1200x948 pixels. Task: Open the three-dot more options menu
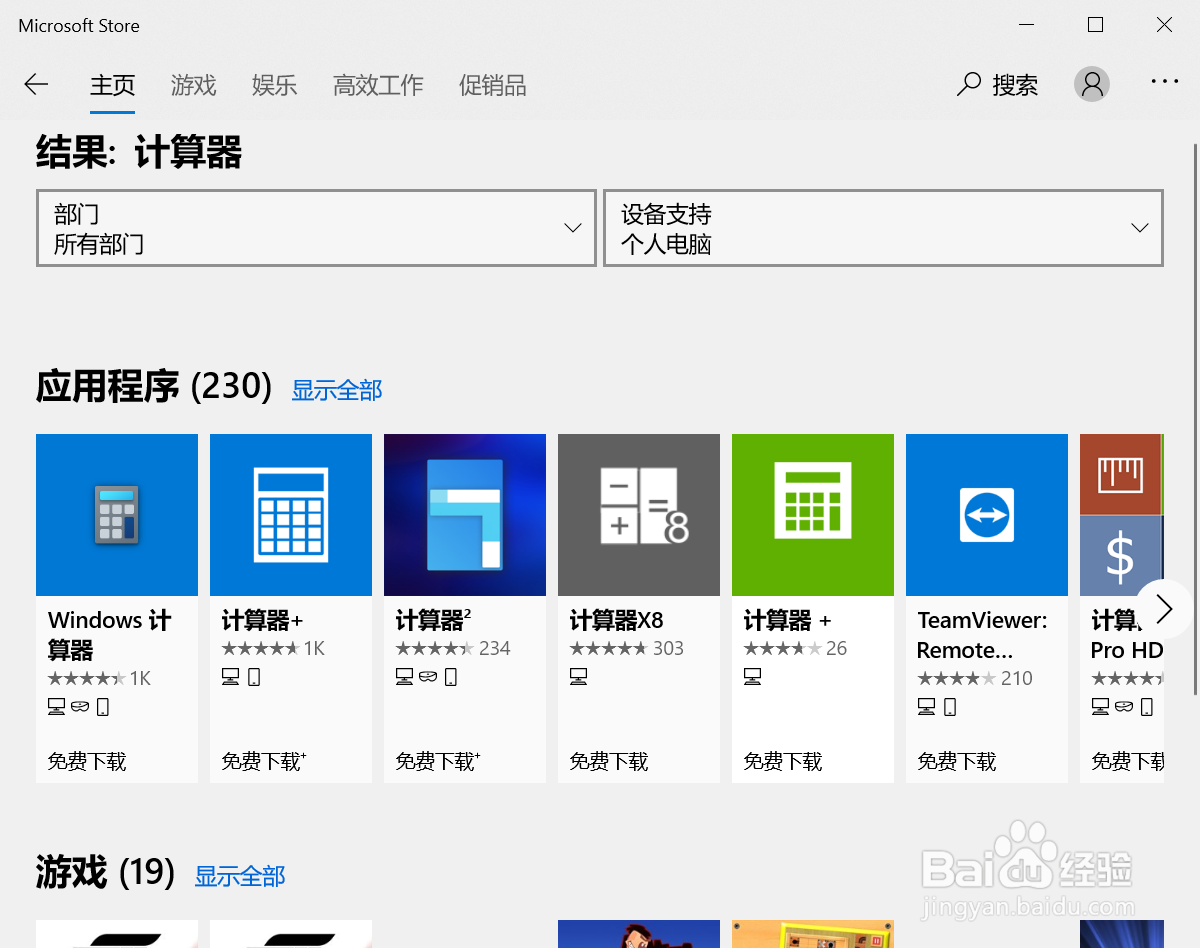click(x=1164, y=83)
